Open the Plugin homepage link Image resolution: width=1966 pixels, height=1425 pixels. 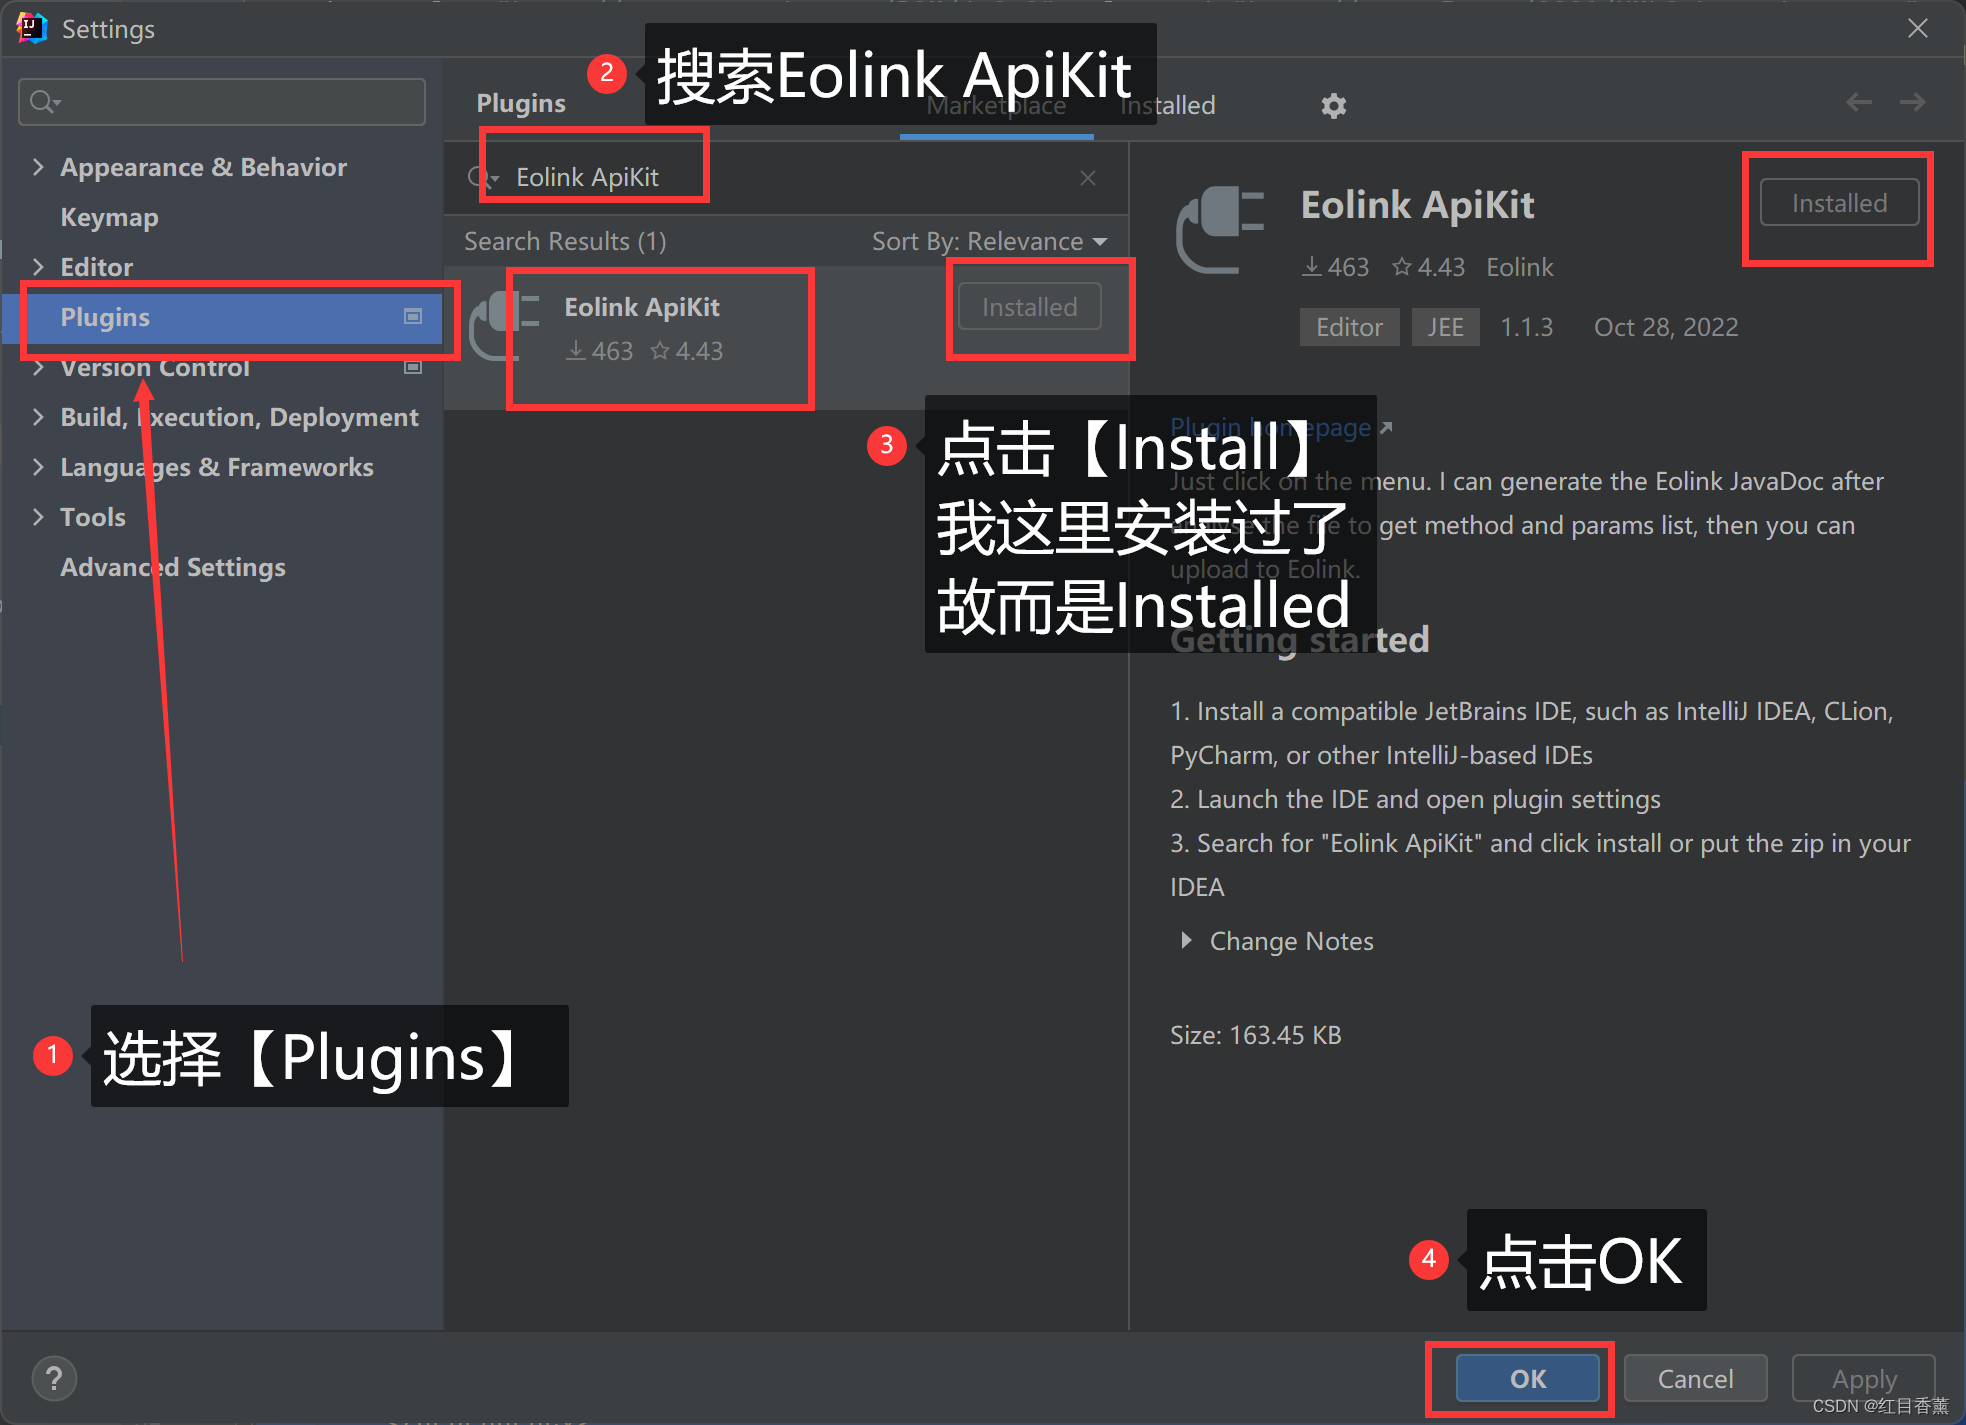(x=1270, y=427)
